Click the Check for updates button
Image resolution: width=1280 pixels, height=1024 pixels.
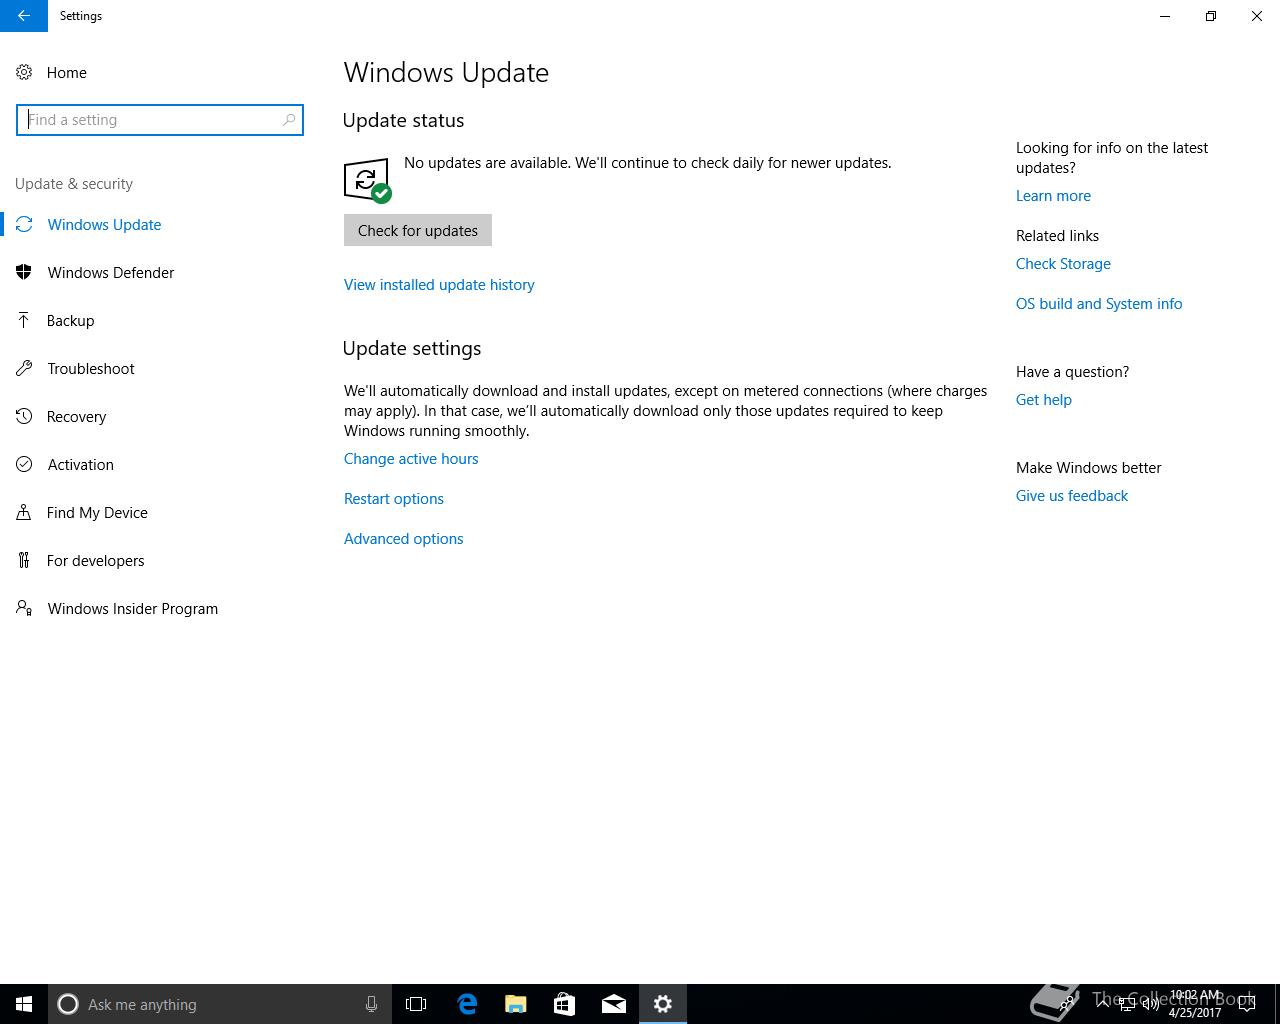point(418,230)
